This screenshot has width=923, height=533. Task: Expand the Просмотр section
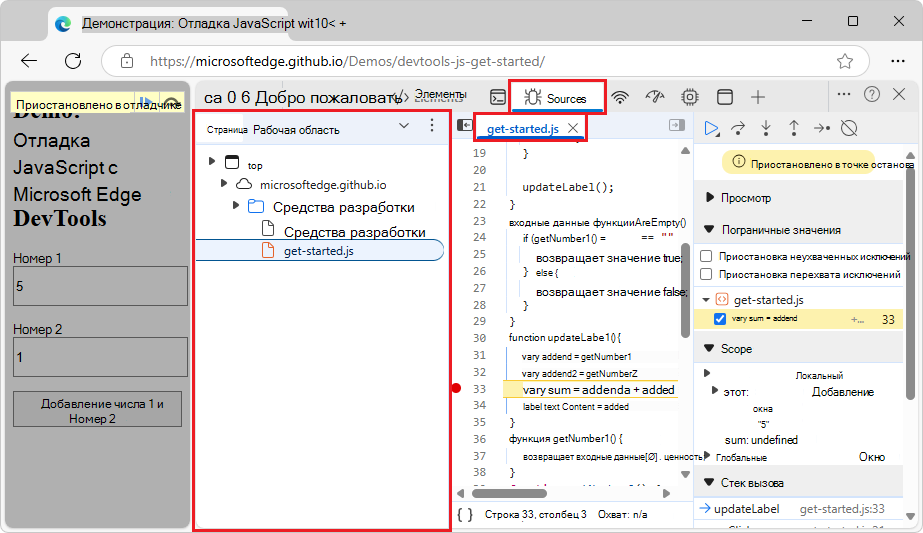709,197
